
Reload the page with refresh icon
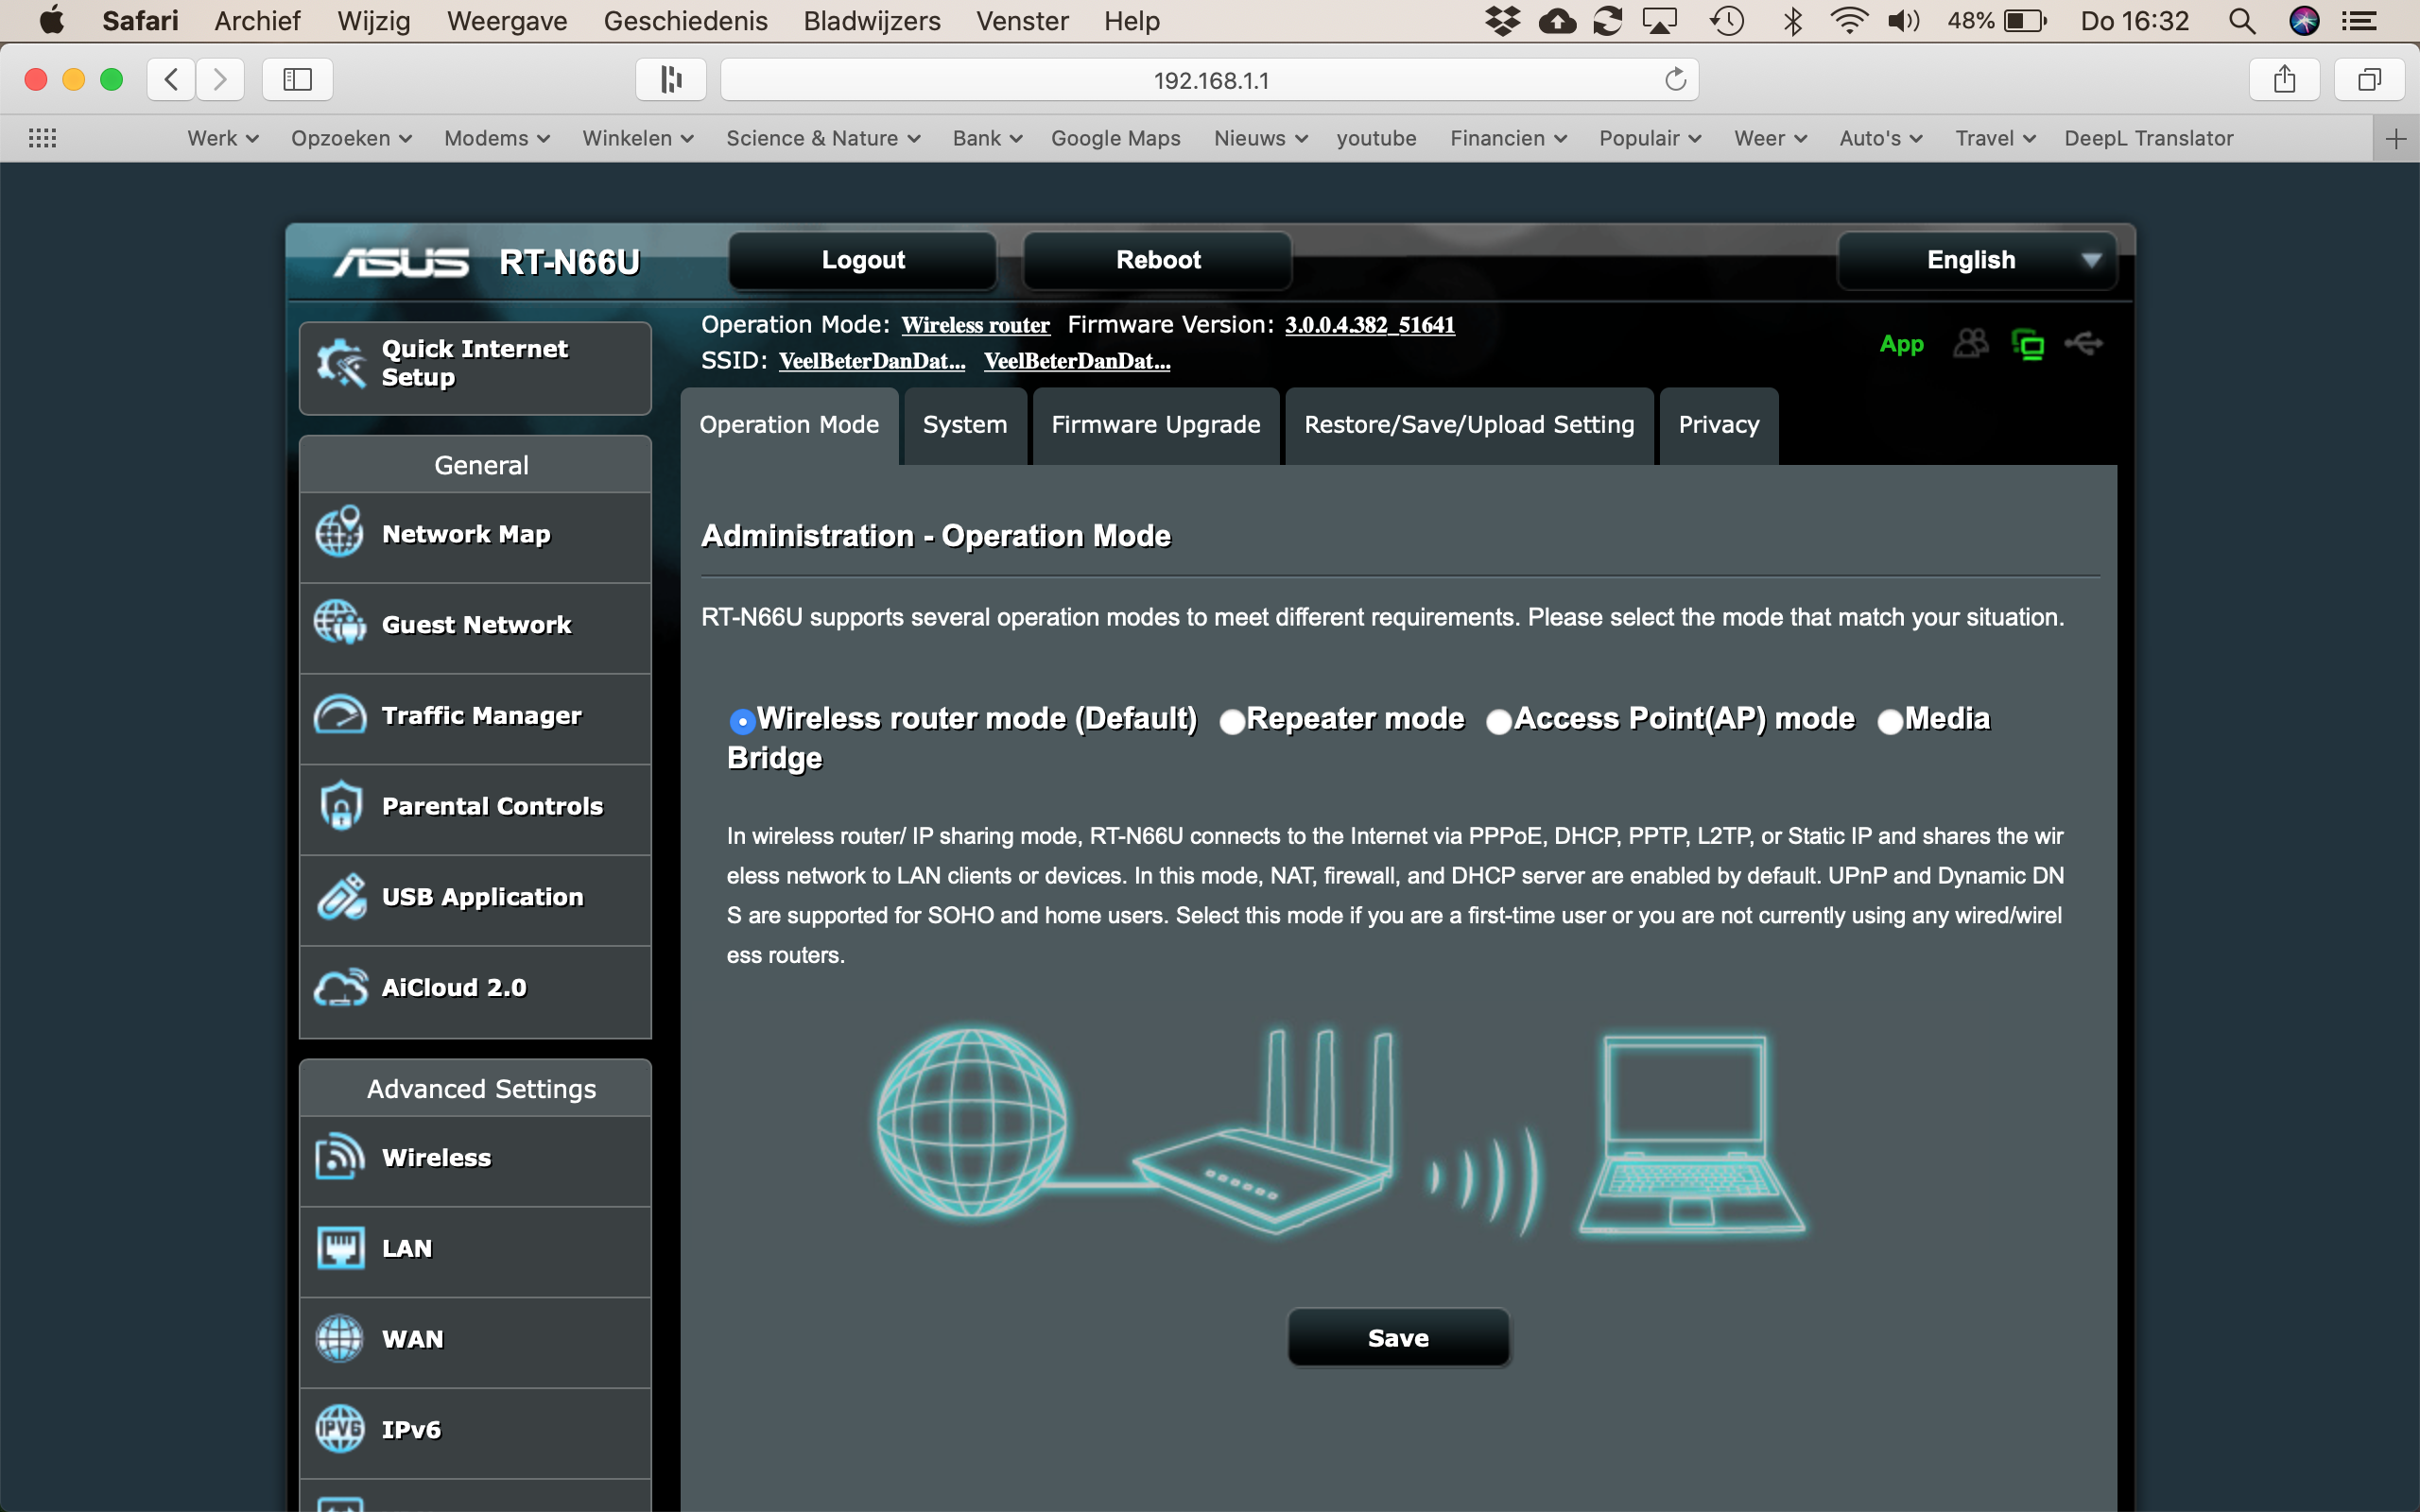pos(1675,80)
